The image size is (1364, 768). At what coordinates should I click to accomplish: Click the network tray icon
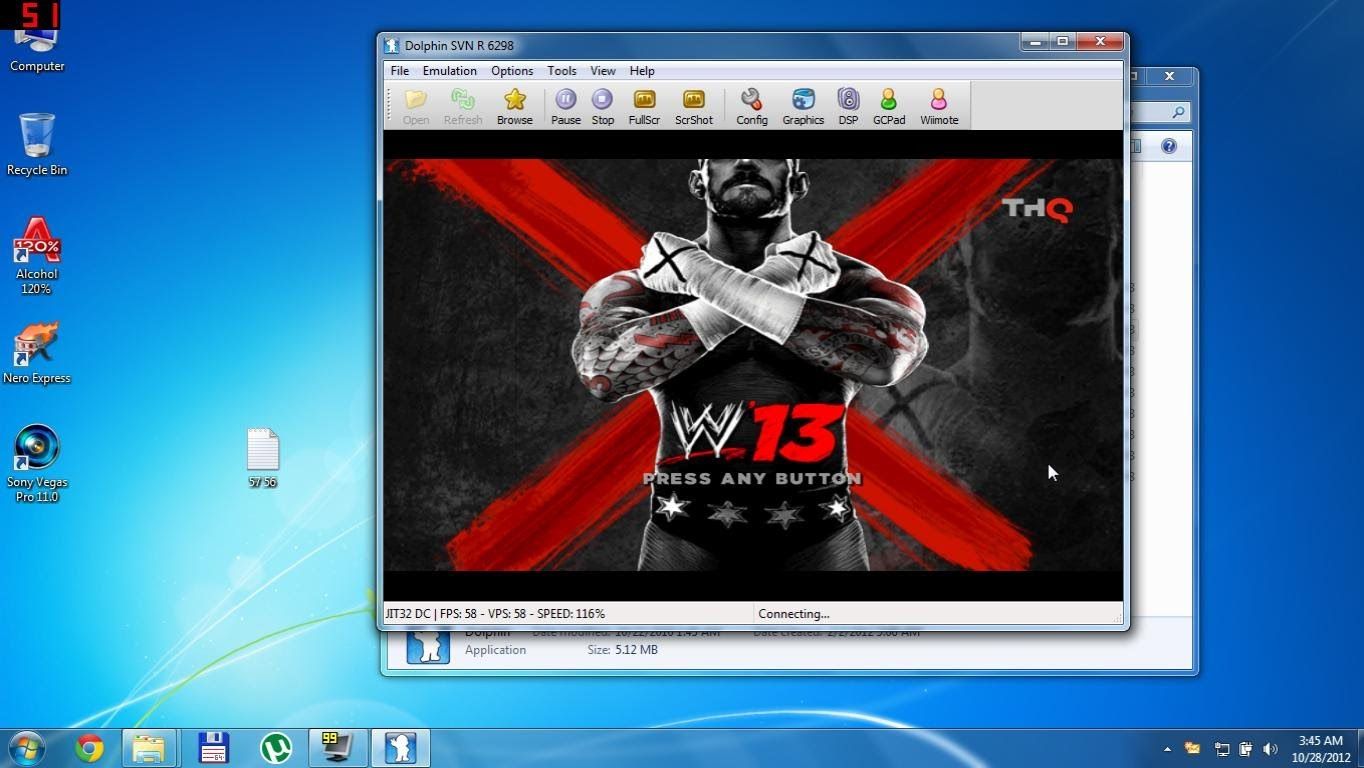[x=1222, y=749]
